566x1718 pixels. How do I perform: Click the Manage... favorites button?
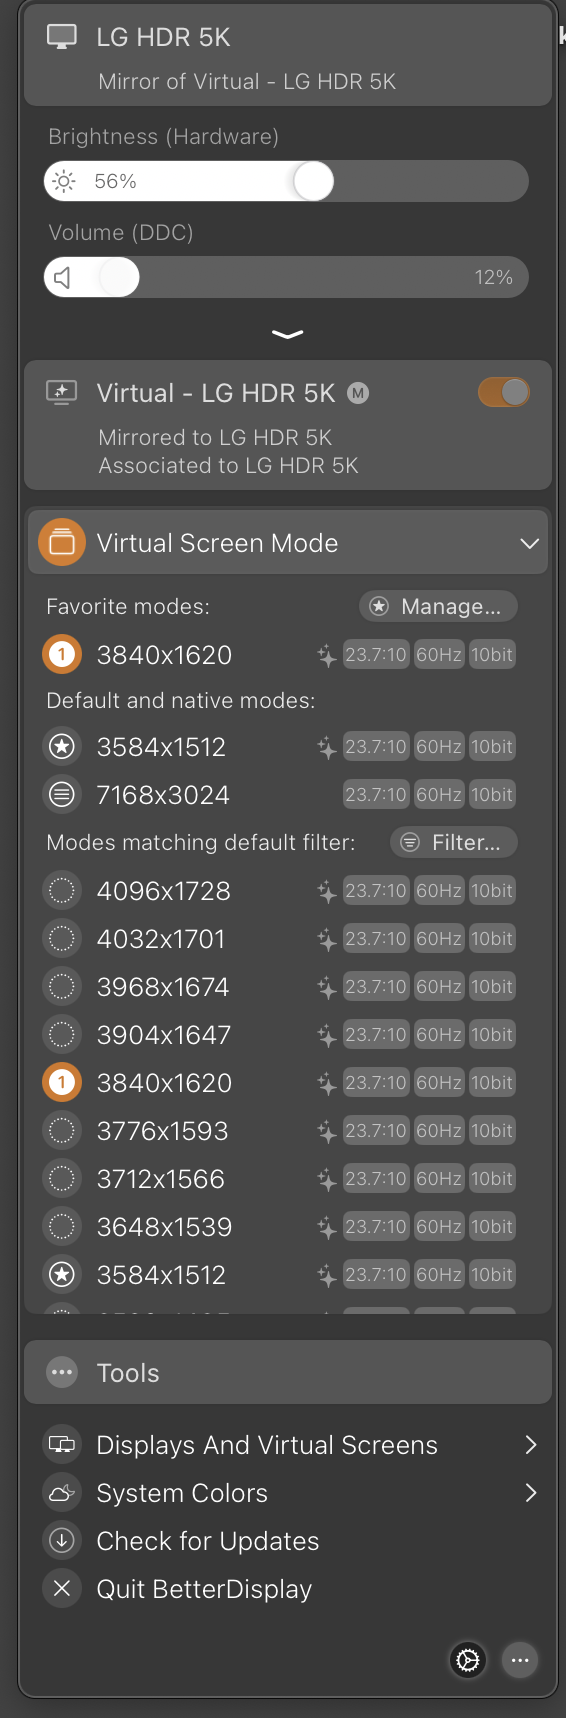tap(438, 606)
